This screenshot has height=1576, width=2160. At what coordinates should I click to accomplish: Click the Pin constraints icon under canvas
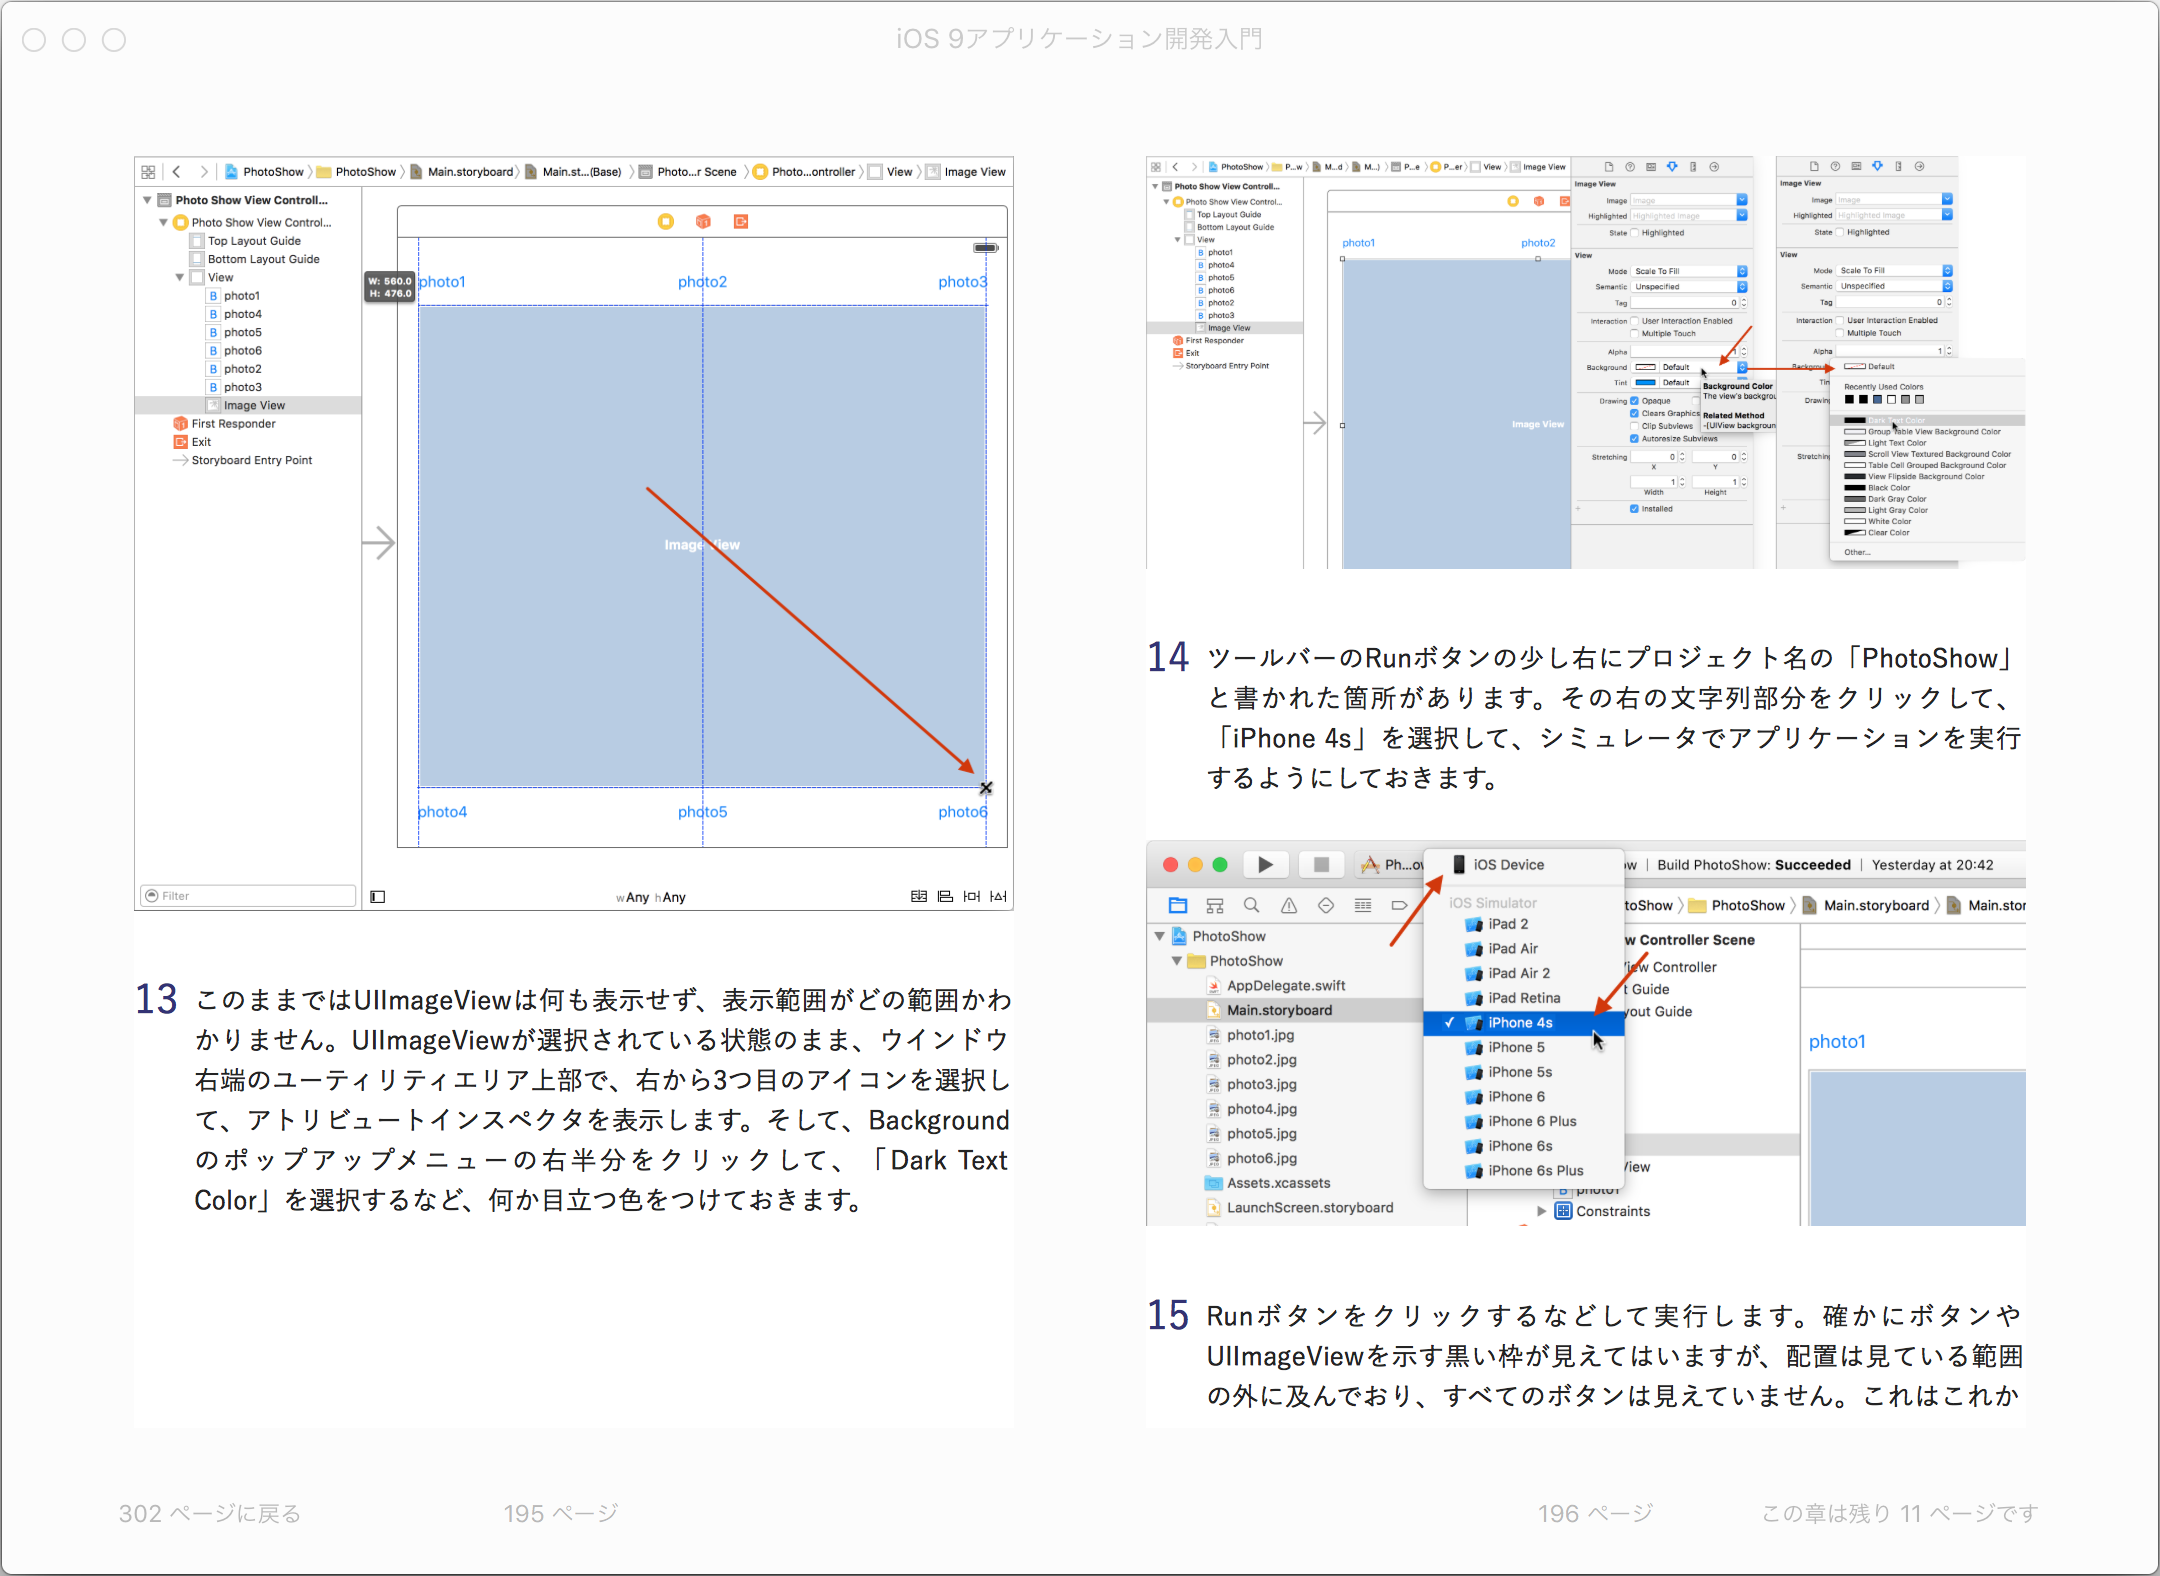972,897
